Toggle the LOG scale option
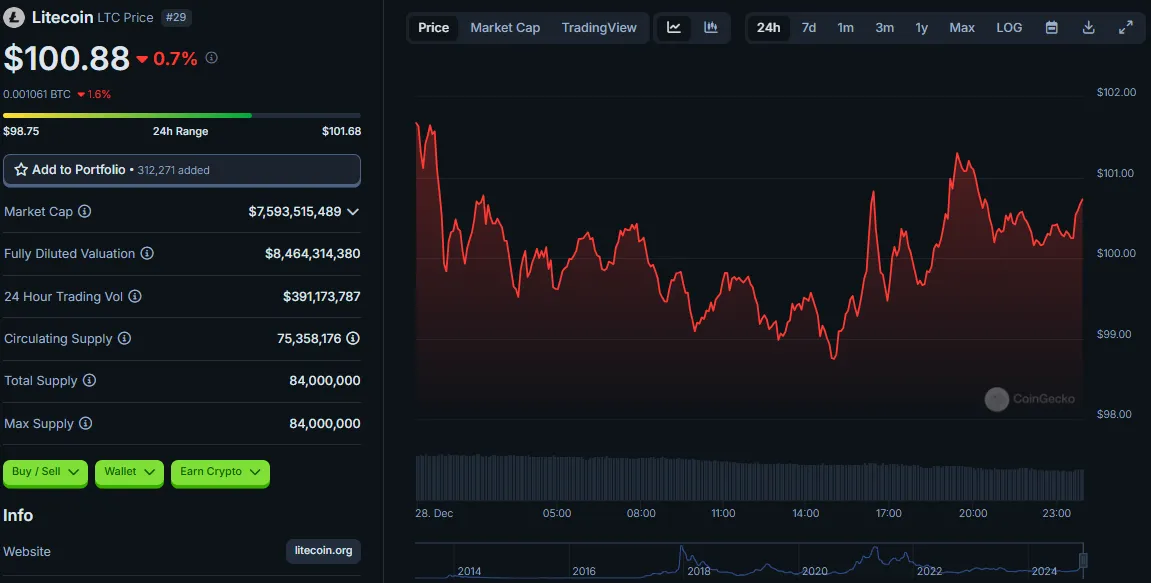1151x583 pixels. 1009,28
